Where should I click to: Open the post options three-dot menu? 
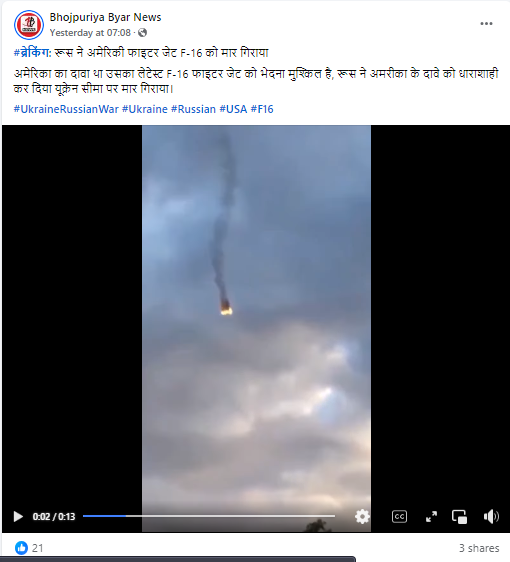[486, 24]
